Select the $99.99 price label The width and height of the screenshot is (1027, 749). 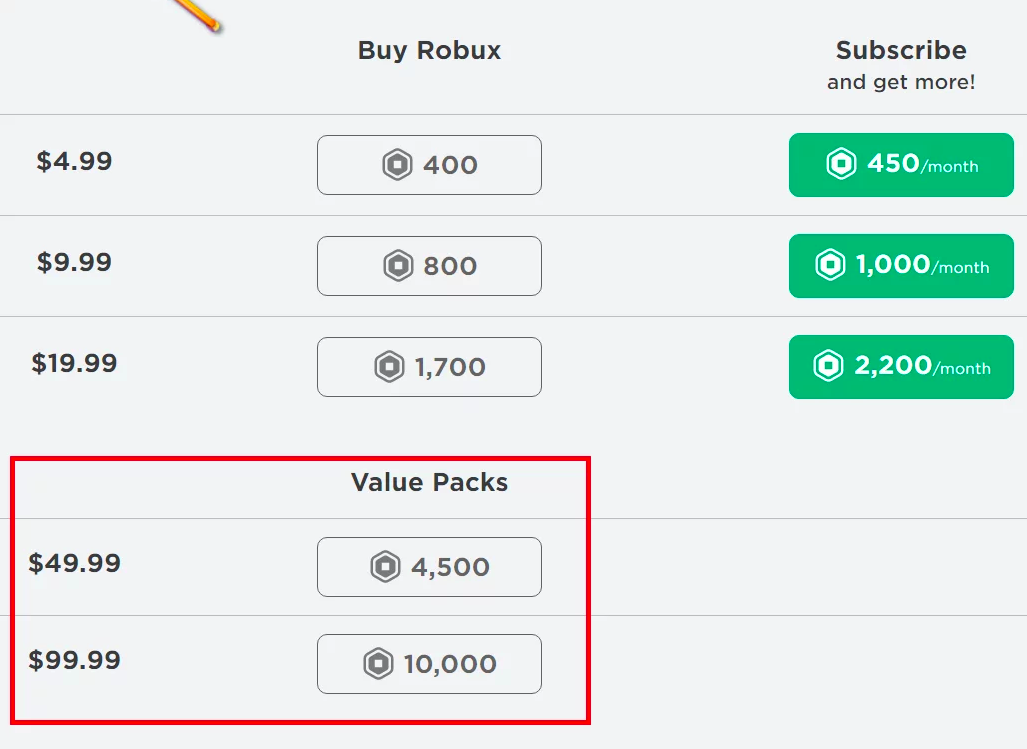74,660
